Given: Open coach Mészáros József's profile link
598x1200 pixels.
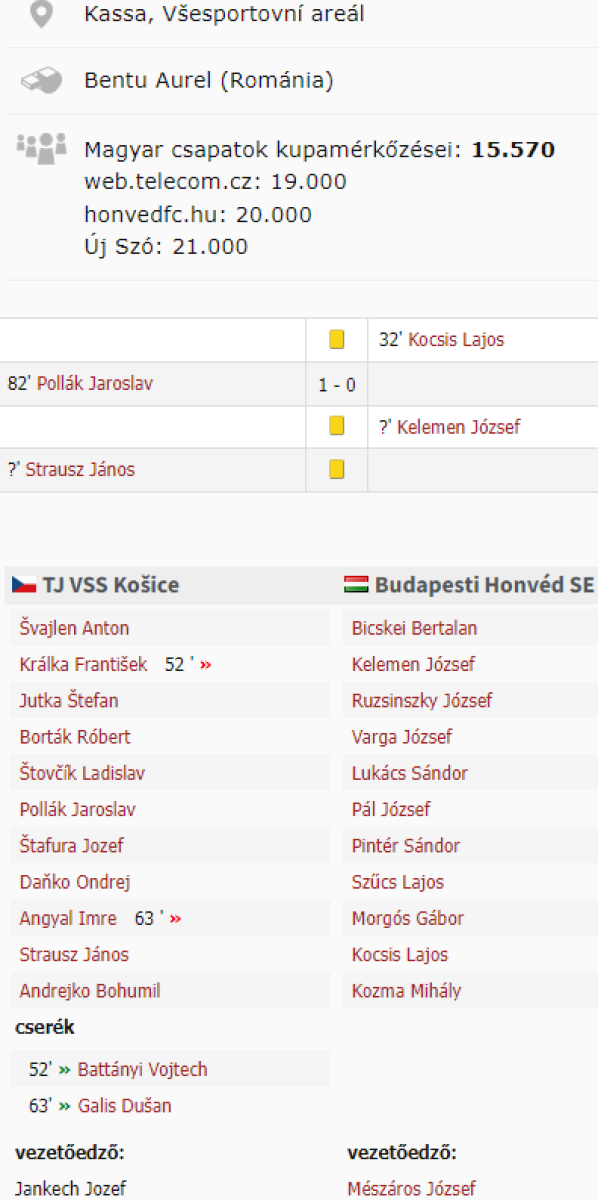Looking at the screenshot, I should tap(411, 1190).
